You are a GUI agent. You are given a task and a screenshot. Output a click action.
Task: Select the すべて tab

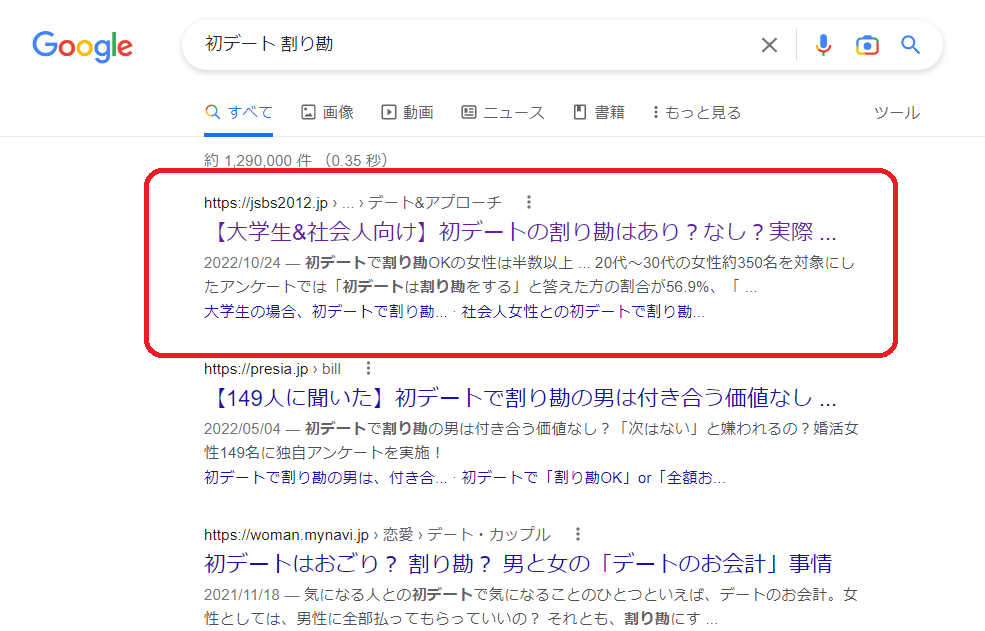(x=239, y=112)
